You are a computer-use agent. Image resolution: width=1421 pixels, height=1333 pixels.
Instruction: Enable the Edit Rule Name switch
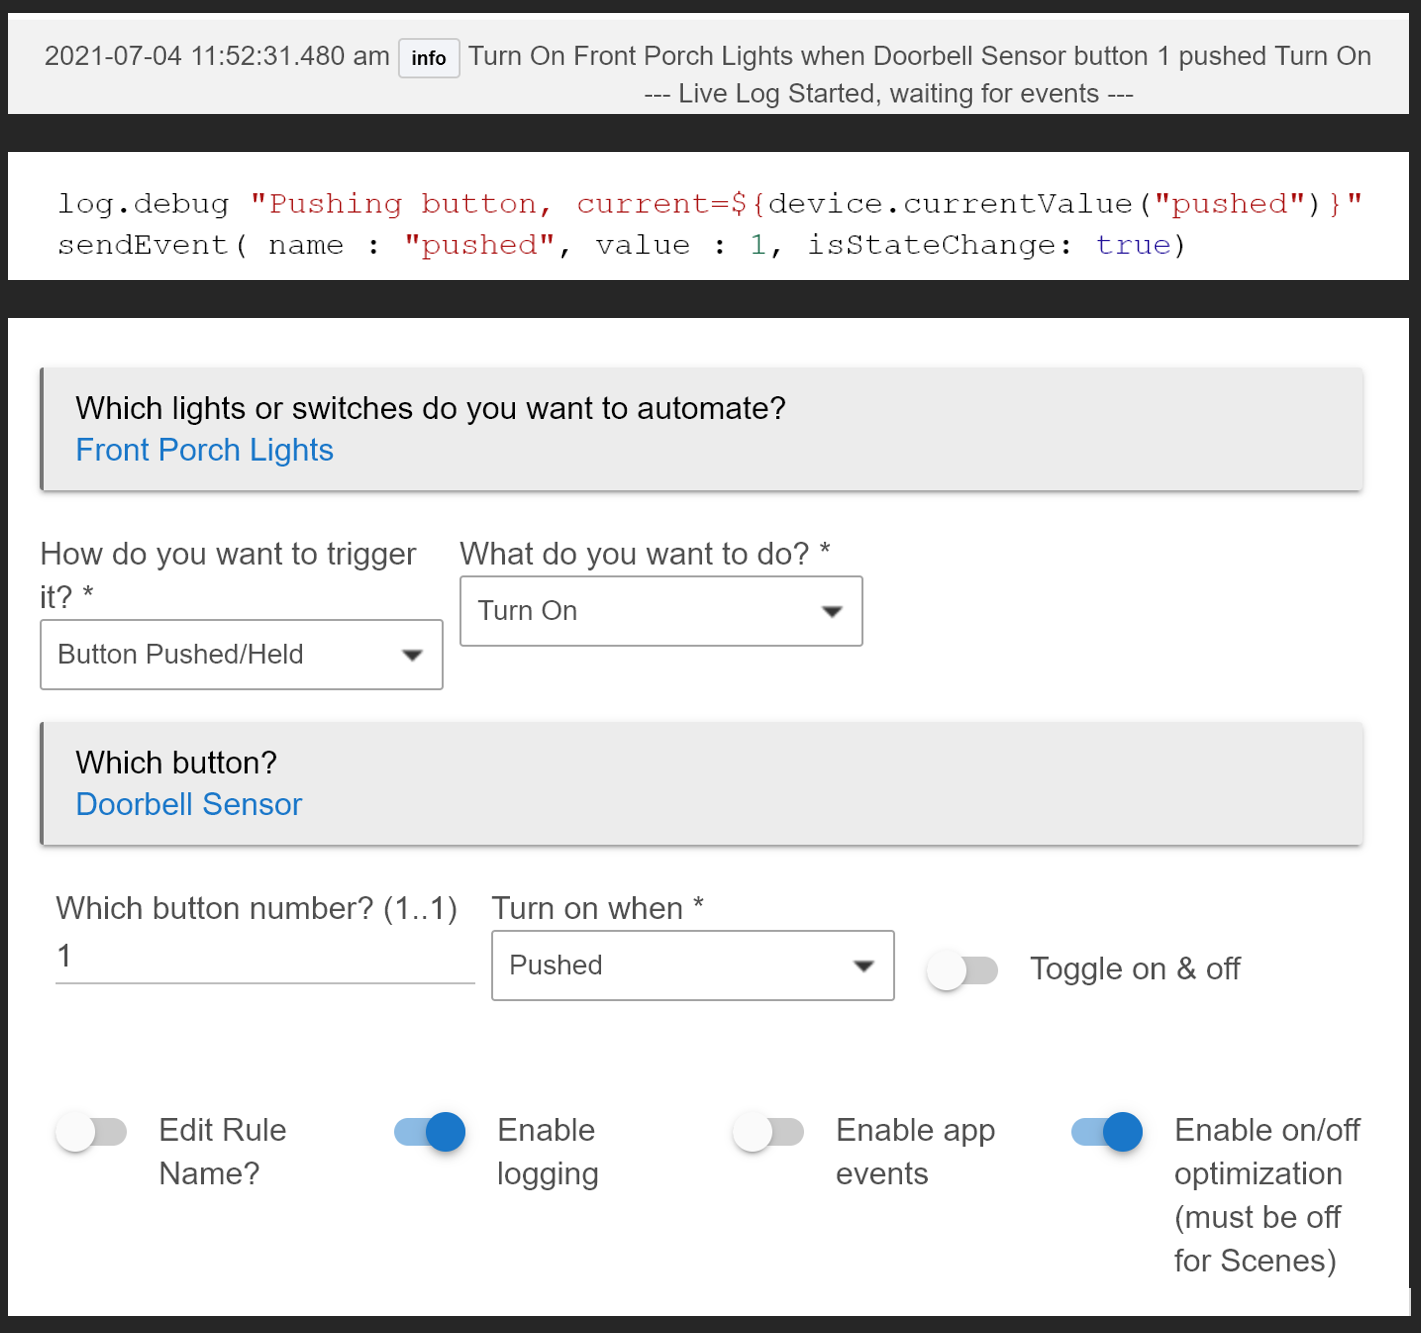pos(91,1132)
